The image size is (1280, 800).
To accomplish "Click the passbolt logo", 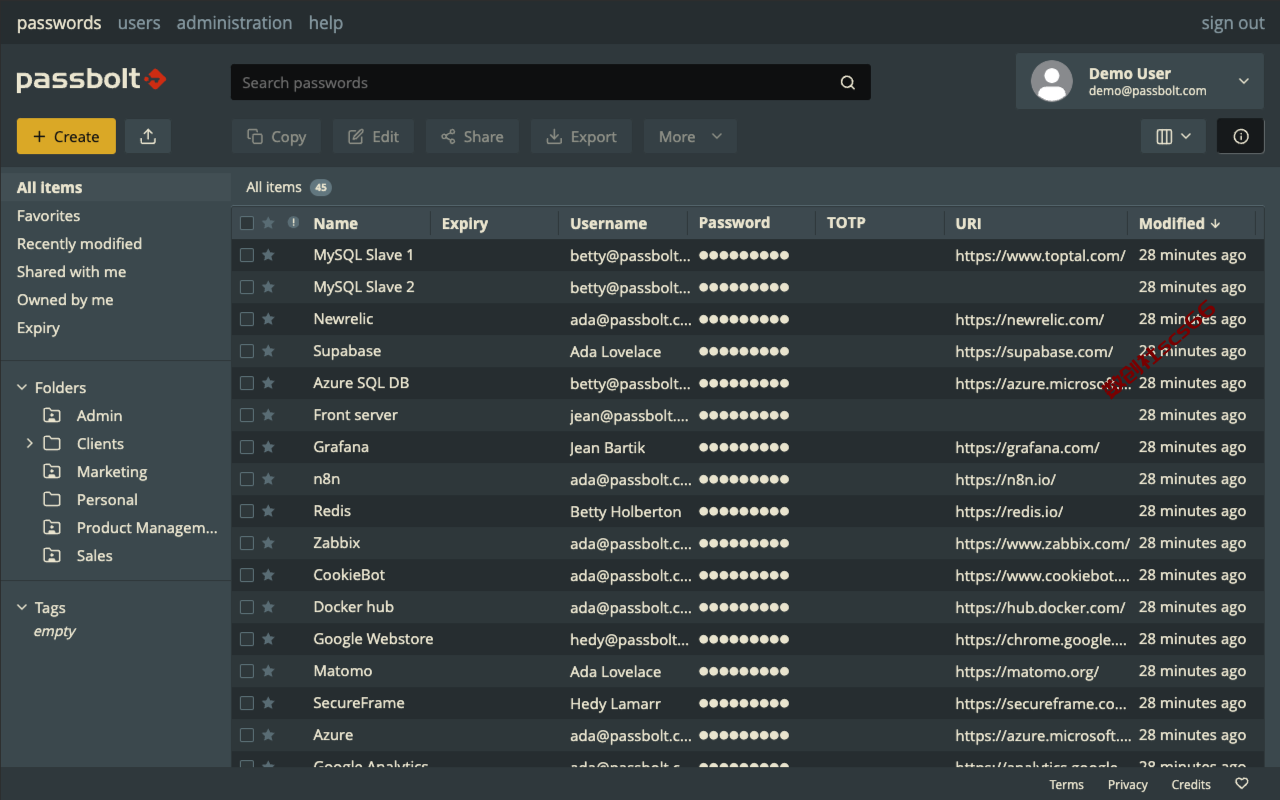I will 91,80.
